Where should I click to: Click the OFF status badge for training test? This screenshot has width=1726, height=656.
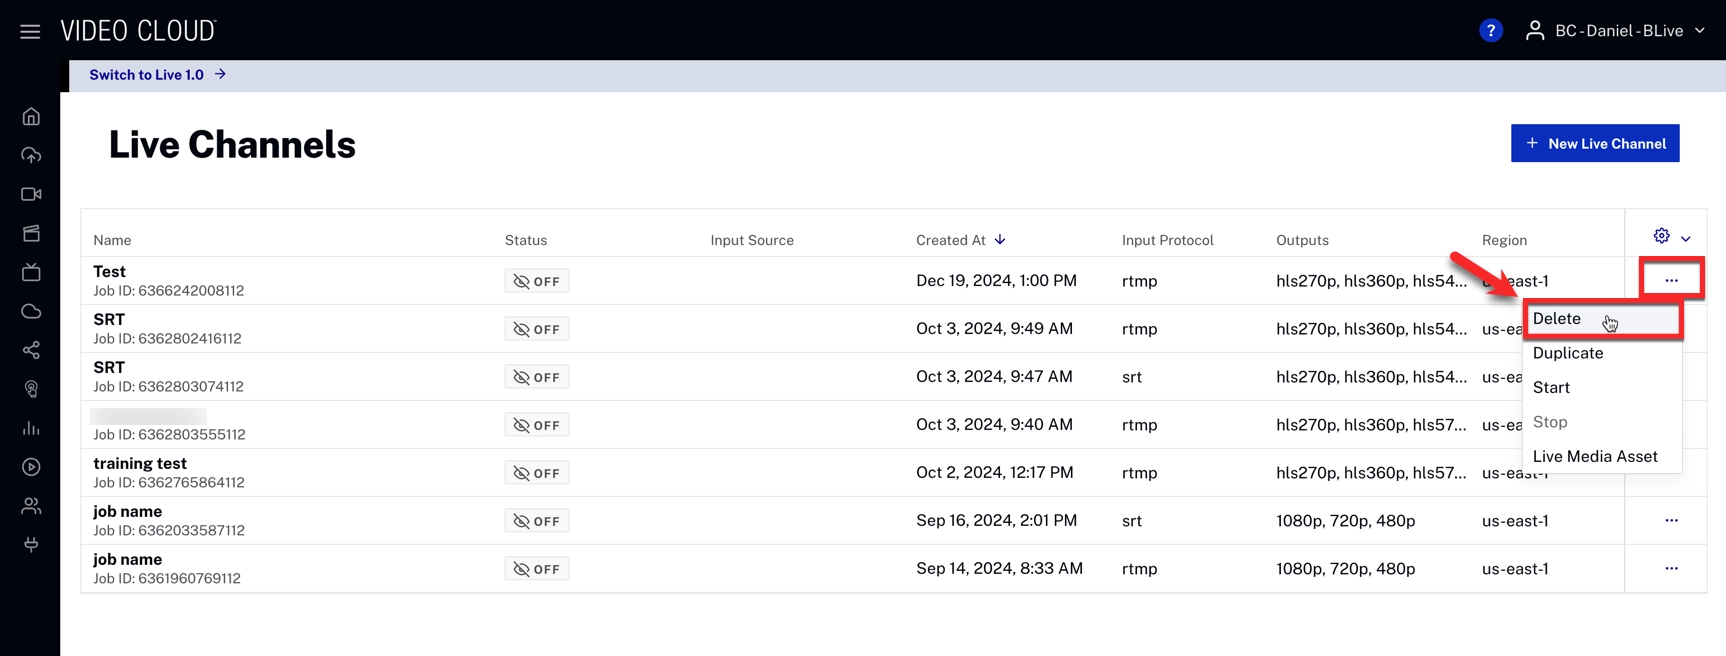pyautogui.click(x=537, y=473)
